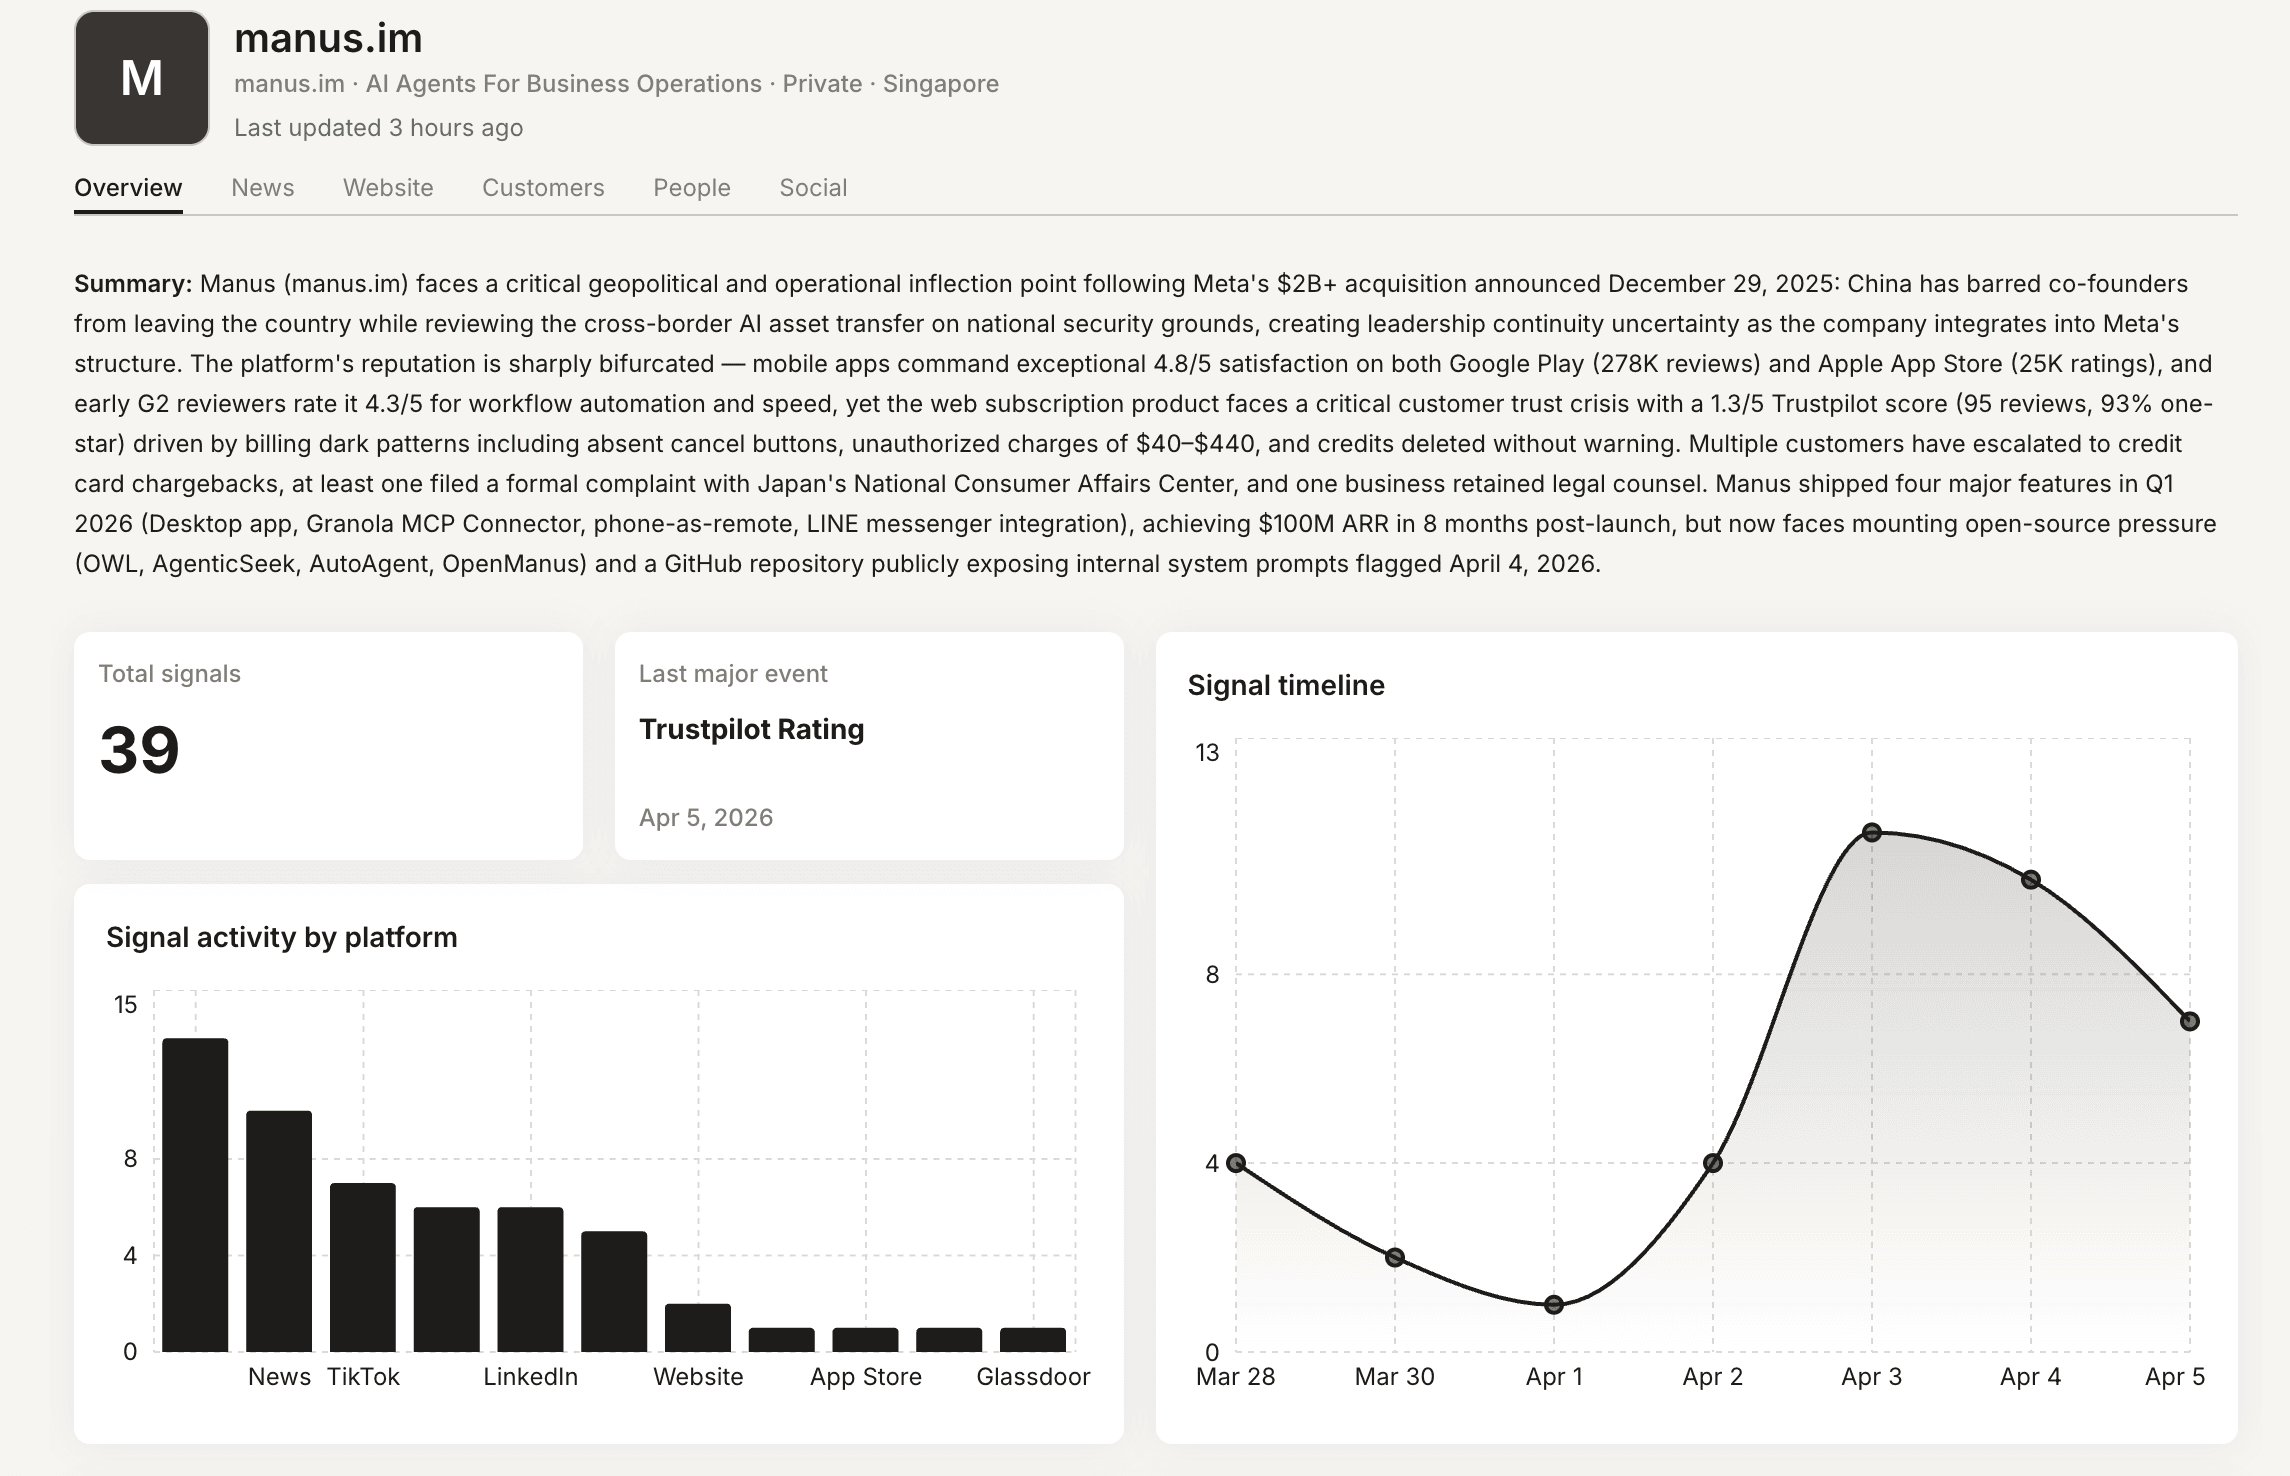The width and height of the screenshot is (2290, 1476).
Task: Click the Total signals card
Action: [x=328, y=745]
